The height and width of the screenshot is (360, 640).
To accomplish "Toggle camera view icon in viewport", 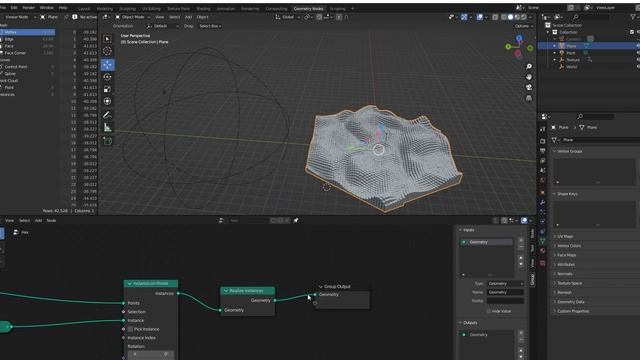I will 529,87.
